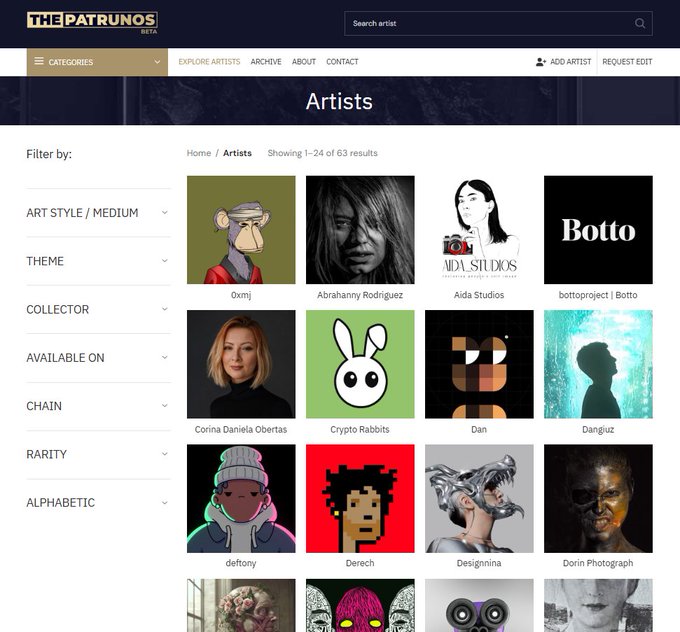
Task: Expand the Available On filter
Action: pyautogui.click(x=98, y=358)
